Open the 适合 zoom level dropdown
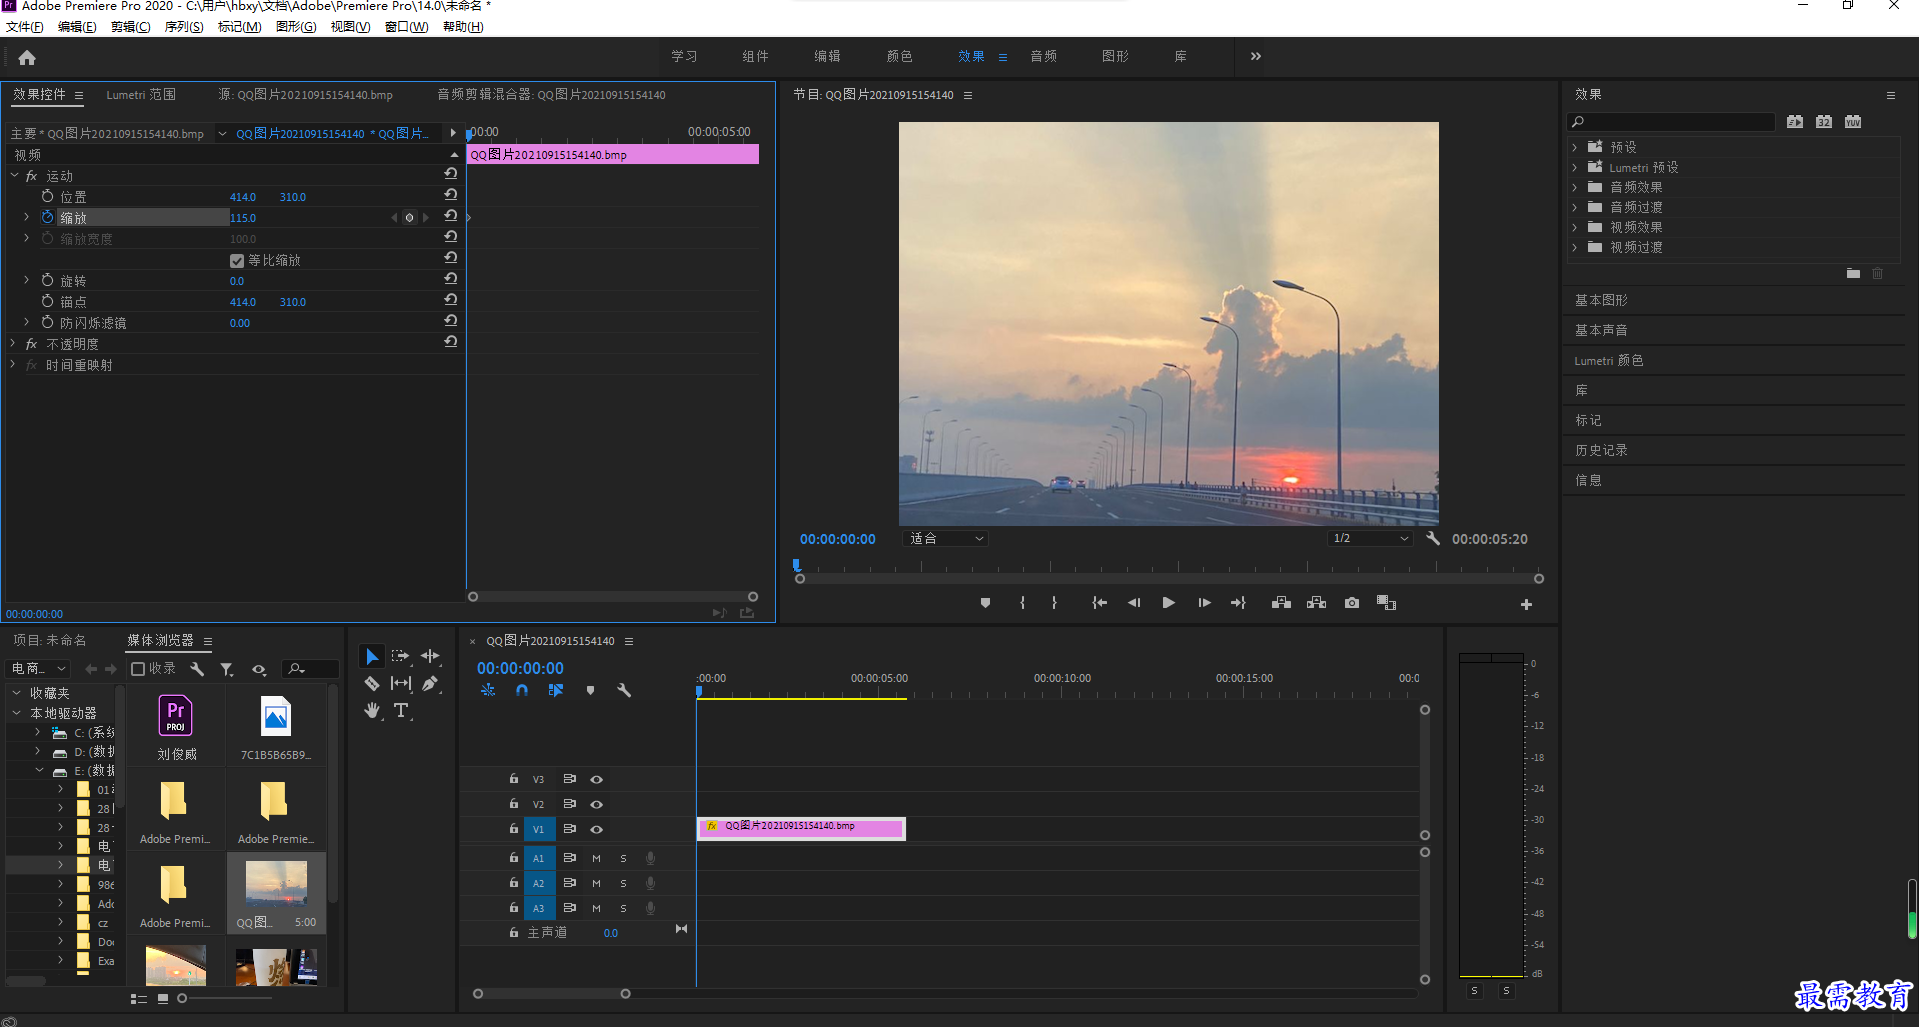 coord(945,538)
